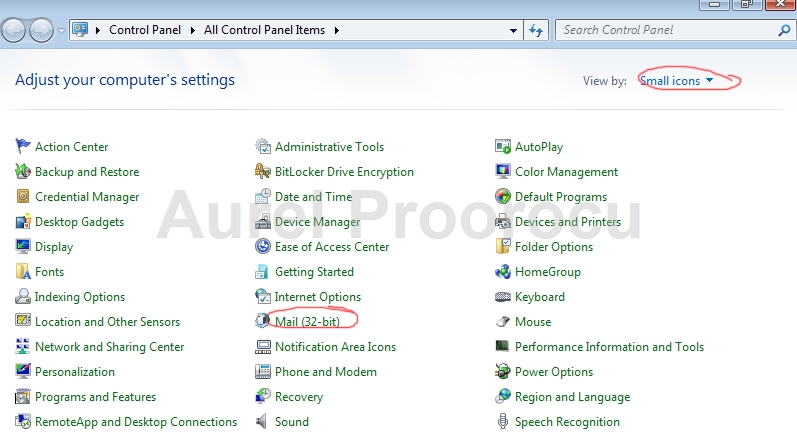The height and width of the screenshot is (432, 797).
Task: Open the Mouse icon
Action: coord(503,321)
